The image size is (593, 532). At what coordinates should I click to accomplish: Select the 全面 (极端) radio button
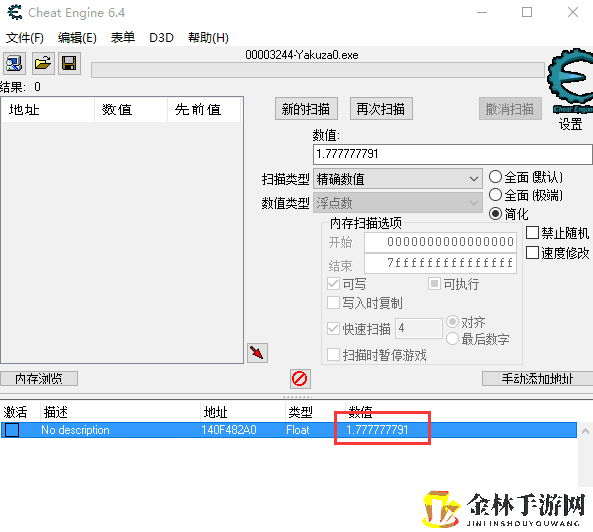[495, 195]
